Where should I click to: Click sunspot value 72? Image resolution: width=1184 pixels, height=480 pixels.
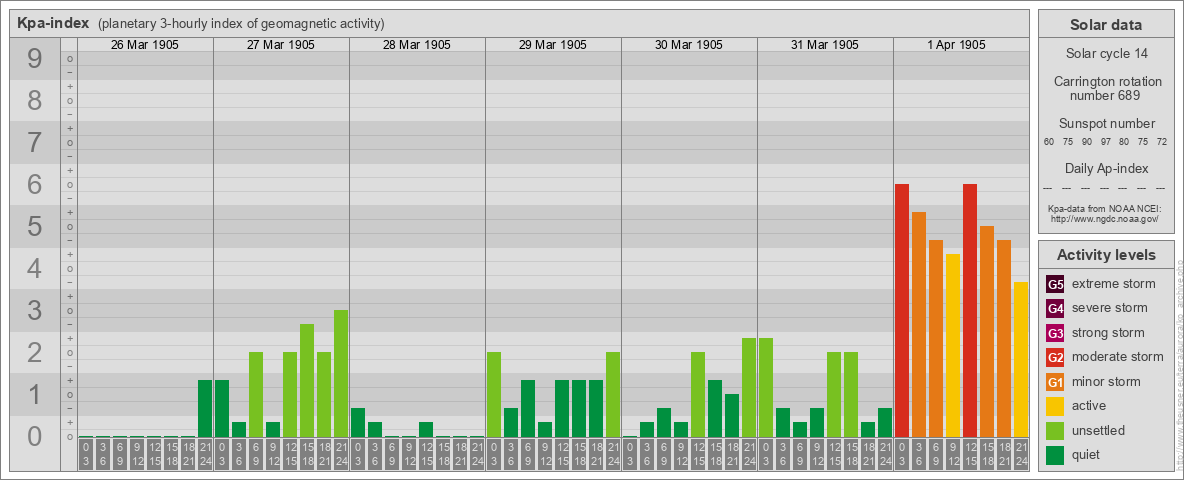coord(1161,142)
